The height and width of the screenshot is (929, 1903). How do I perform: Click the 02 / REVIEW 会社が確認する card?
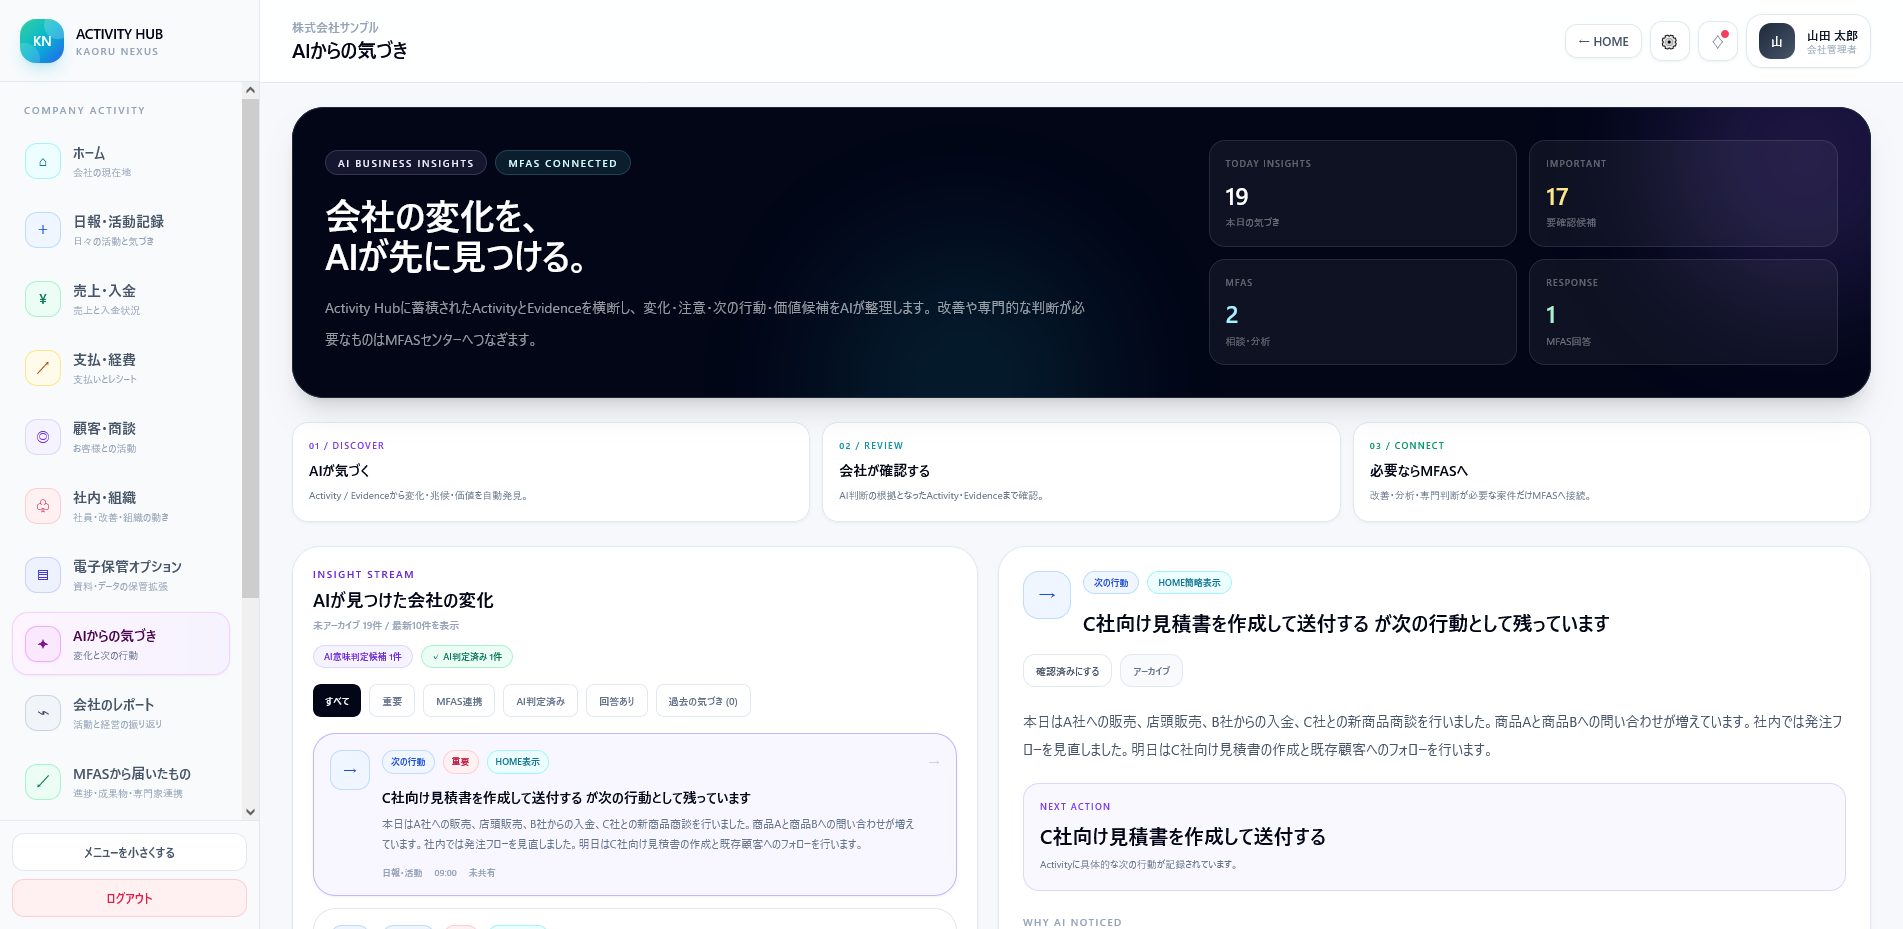click(x=1081, y=472)
